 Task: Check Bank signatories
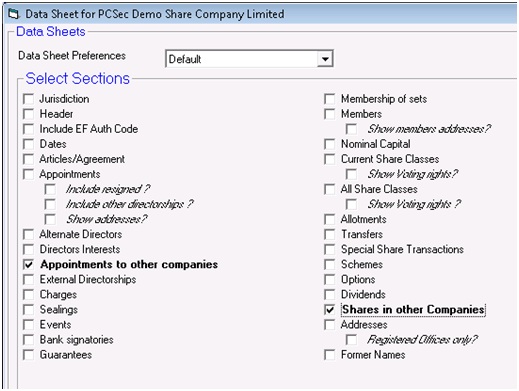29,340
